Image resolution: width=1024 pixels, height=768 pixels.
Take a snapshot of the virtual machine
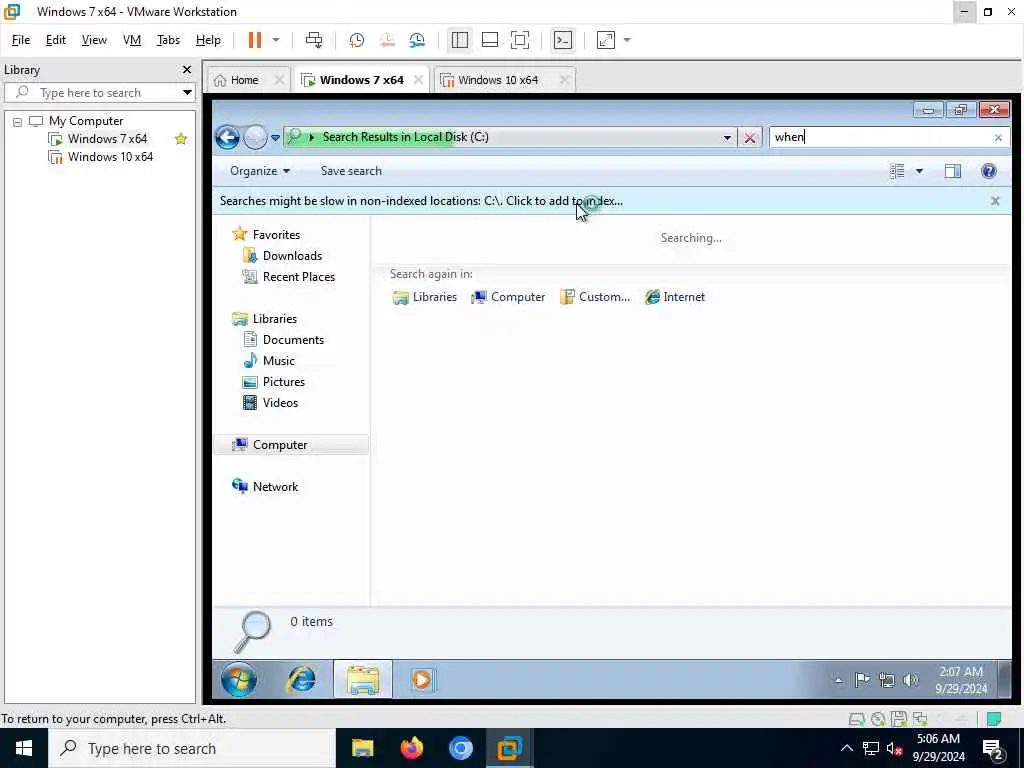(x=356, y=40)
